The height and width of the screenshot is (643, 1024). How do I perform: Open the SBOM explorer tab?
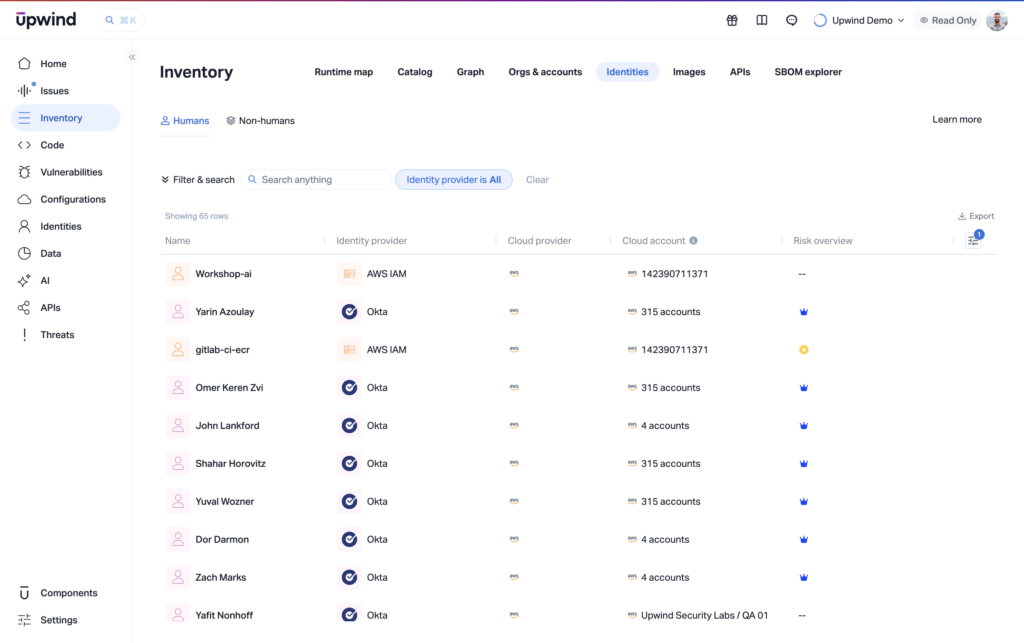807,72
